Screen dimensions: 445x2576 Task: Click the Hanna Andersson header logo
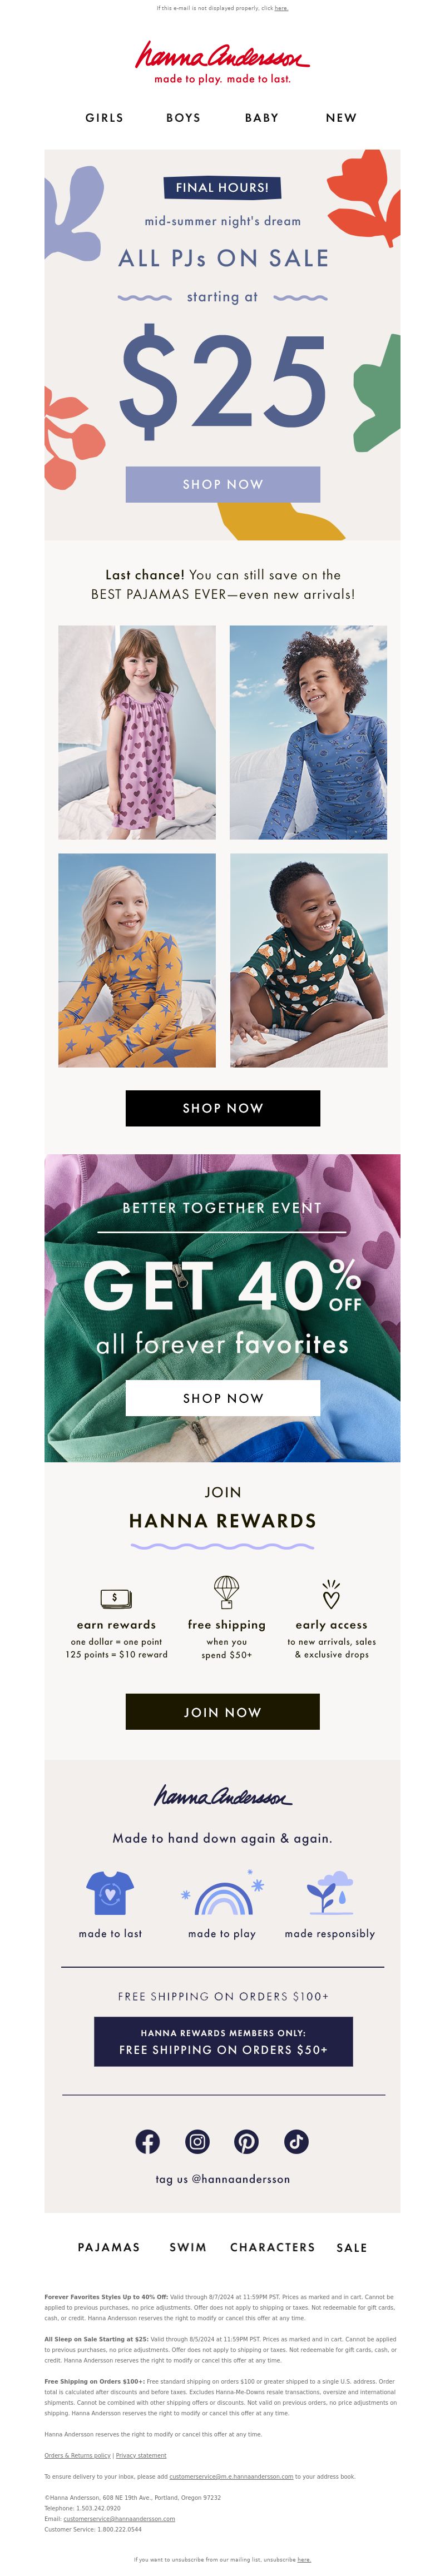coord(222,63)
